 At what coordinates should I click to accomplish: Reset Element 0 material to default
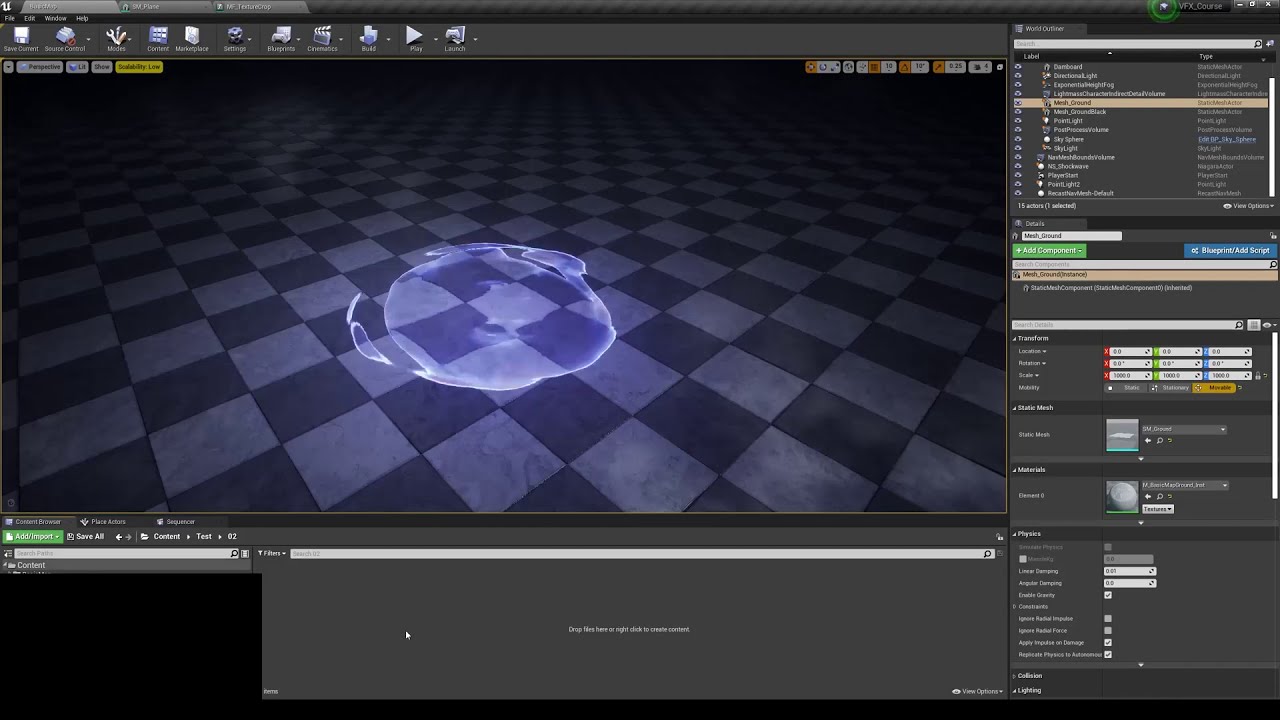point(1170,496)
